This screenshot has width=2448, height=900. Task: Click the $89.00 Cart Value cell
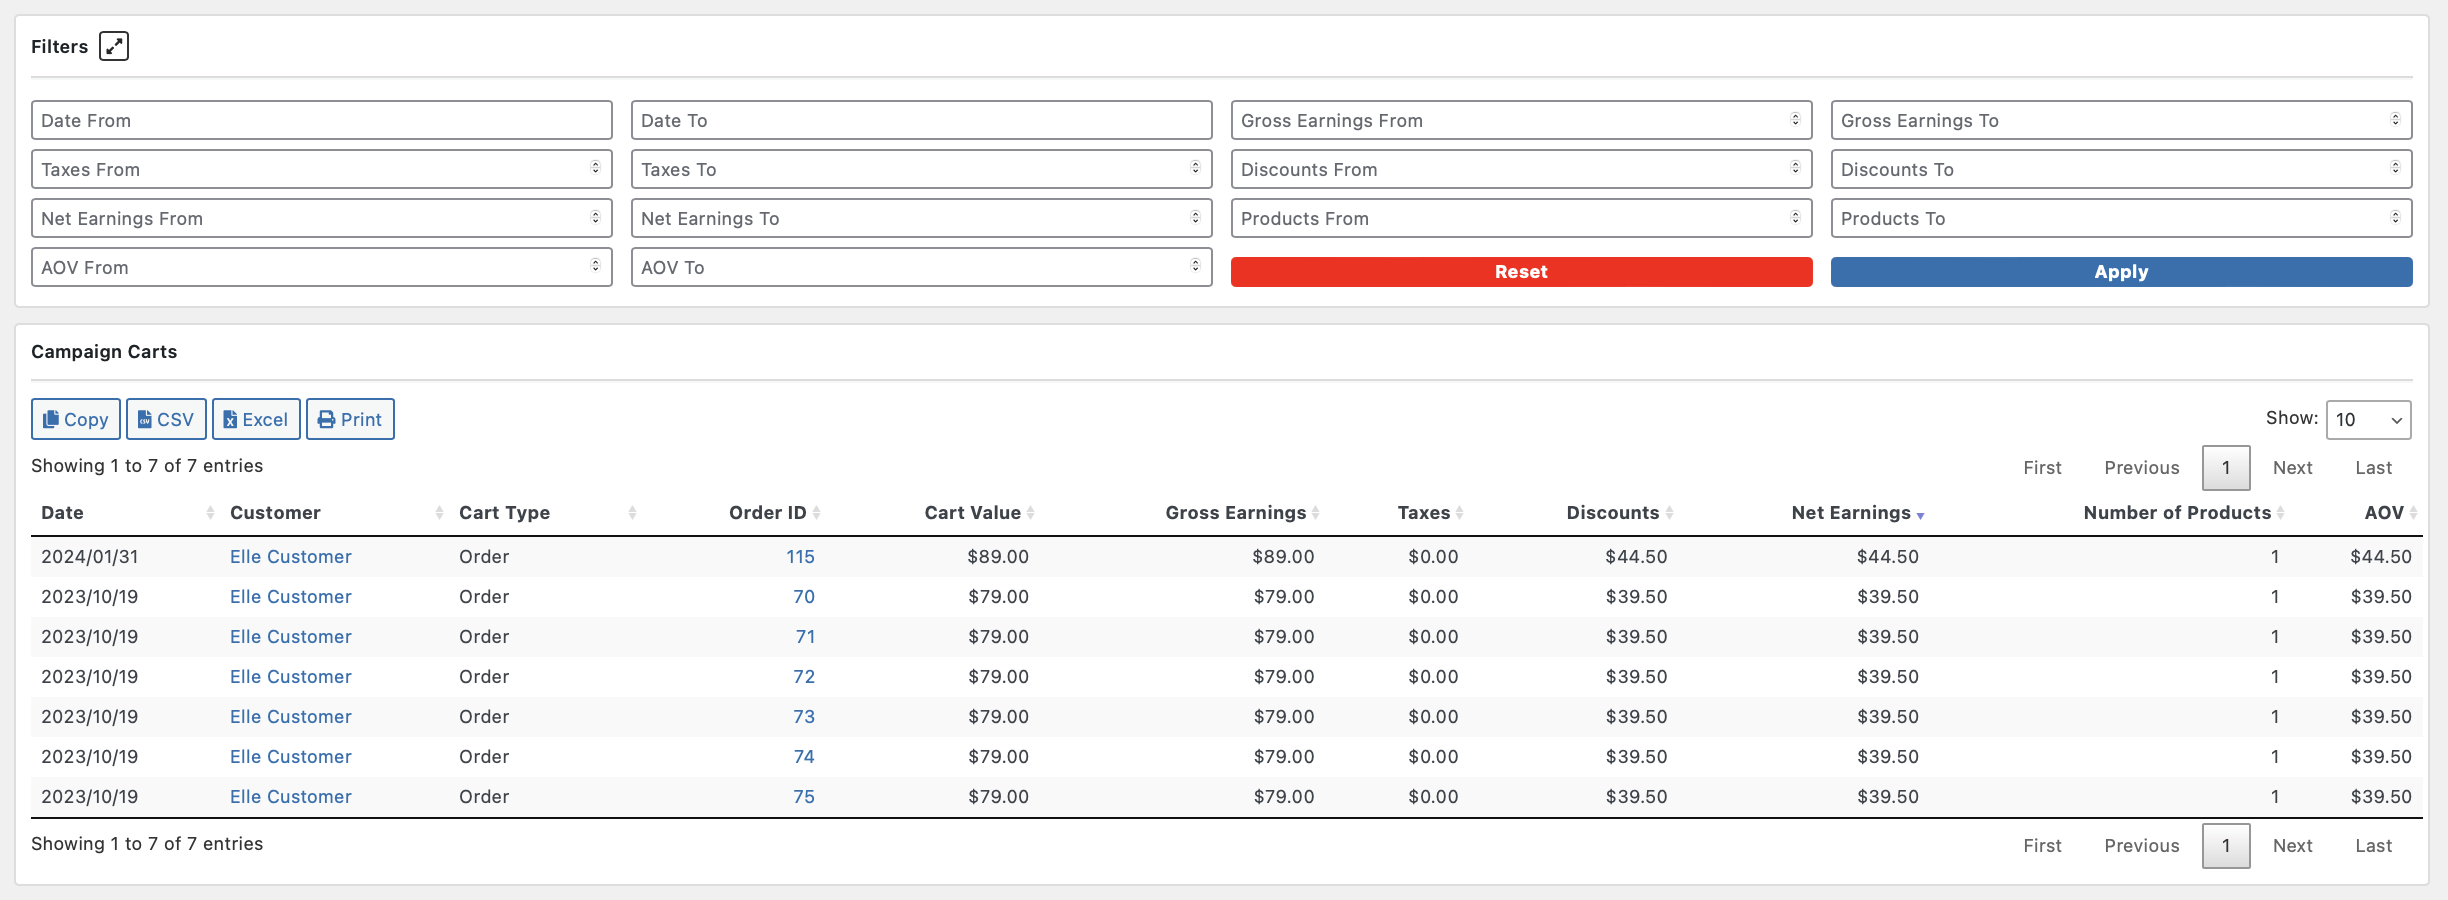(997, 557)
